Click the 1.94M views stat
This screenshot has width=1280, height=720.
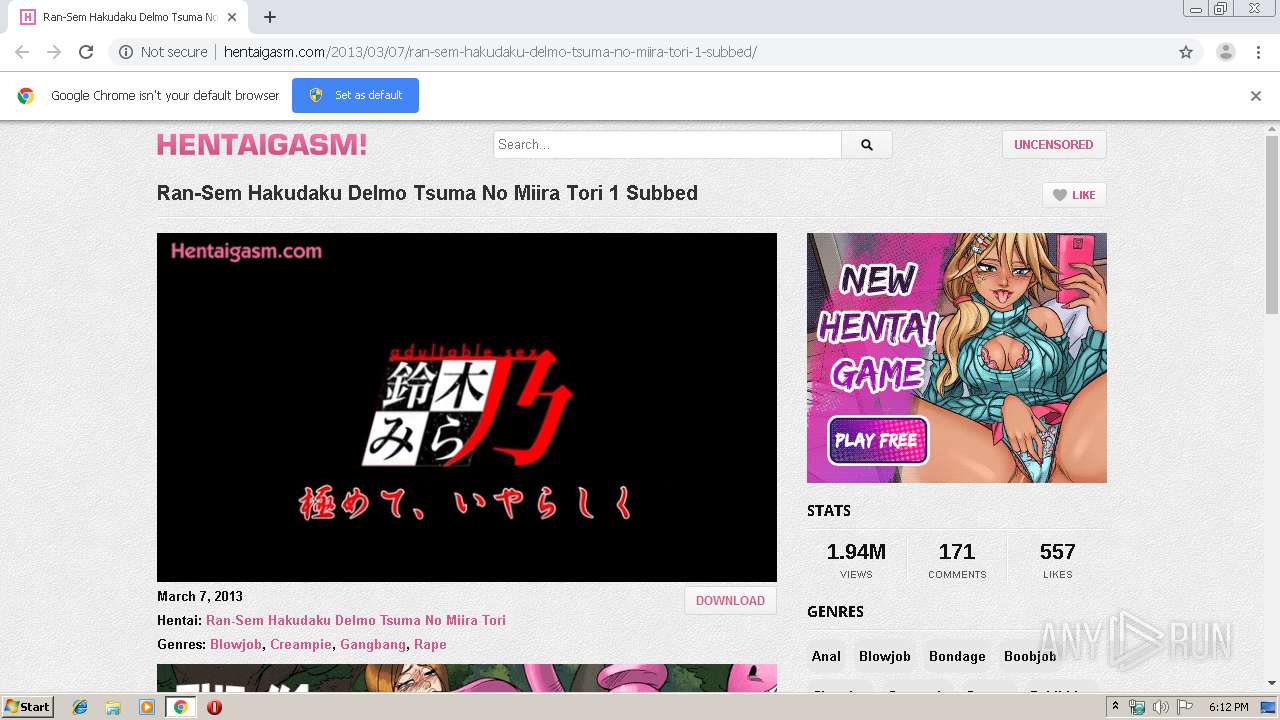856,560
